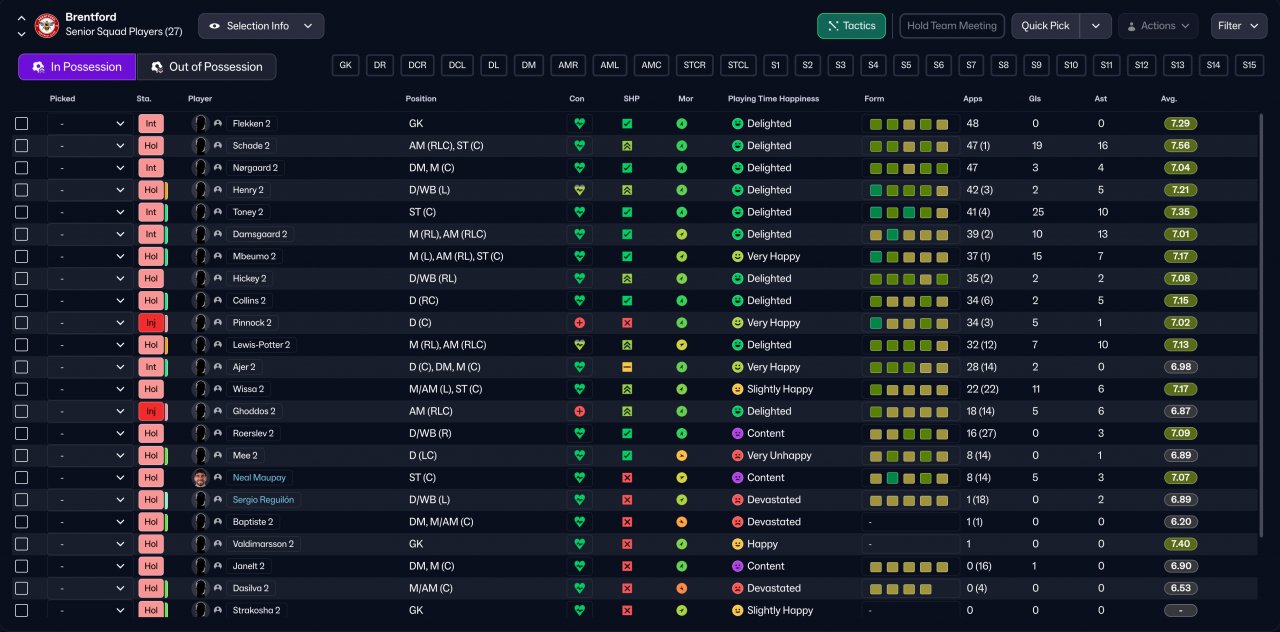Click the Inj status badge for Ghoddos
The image size is (1280, 632).
(151, 411)
